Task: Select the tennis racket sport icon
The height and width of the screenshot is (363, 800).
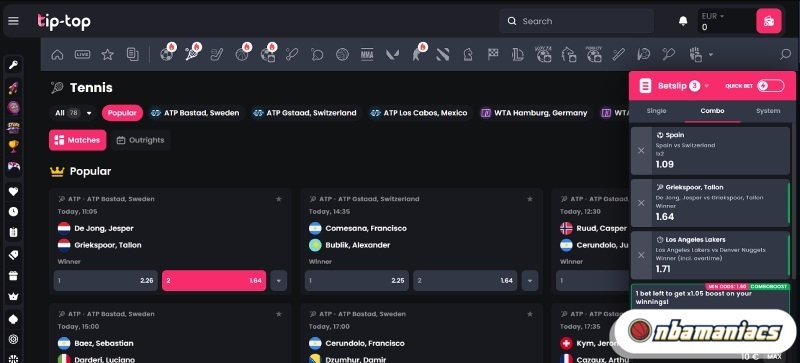Action: coord(192,54)
